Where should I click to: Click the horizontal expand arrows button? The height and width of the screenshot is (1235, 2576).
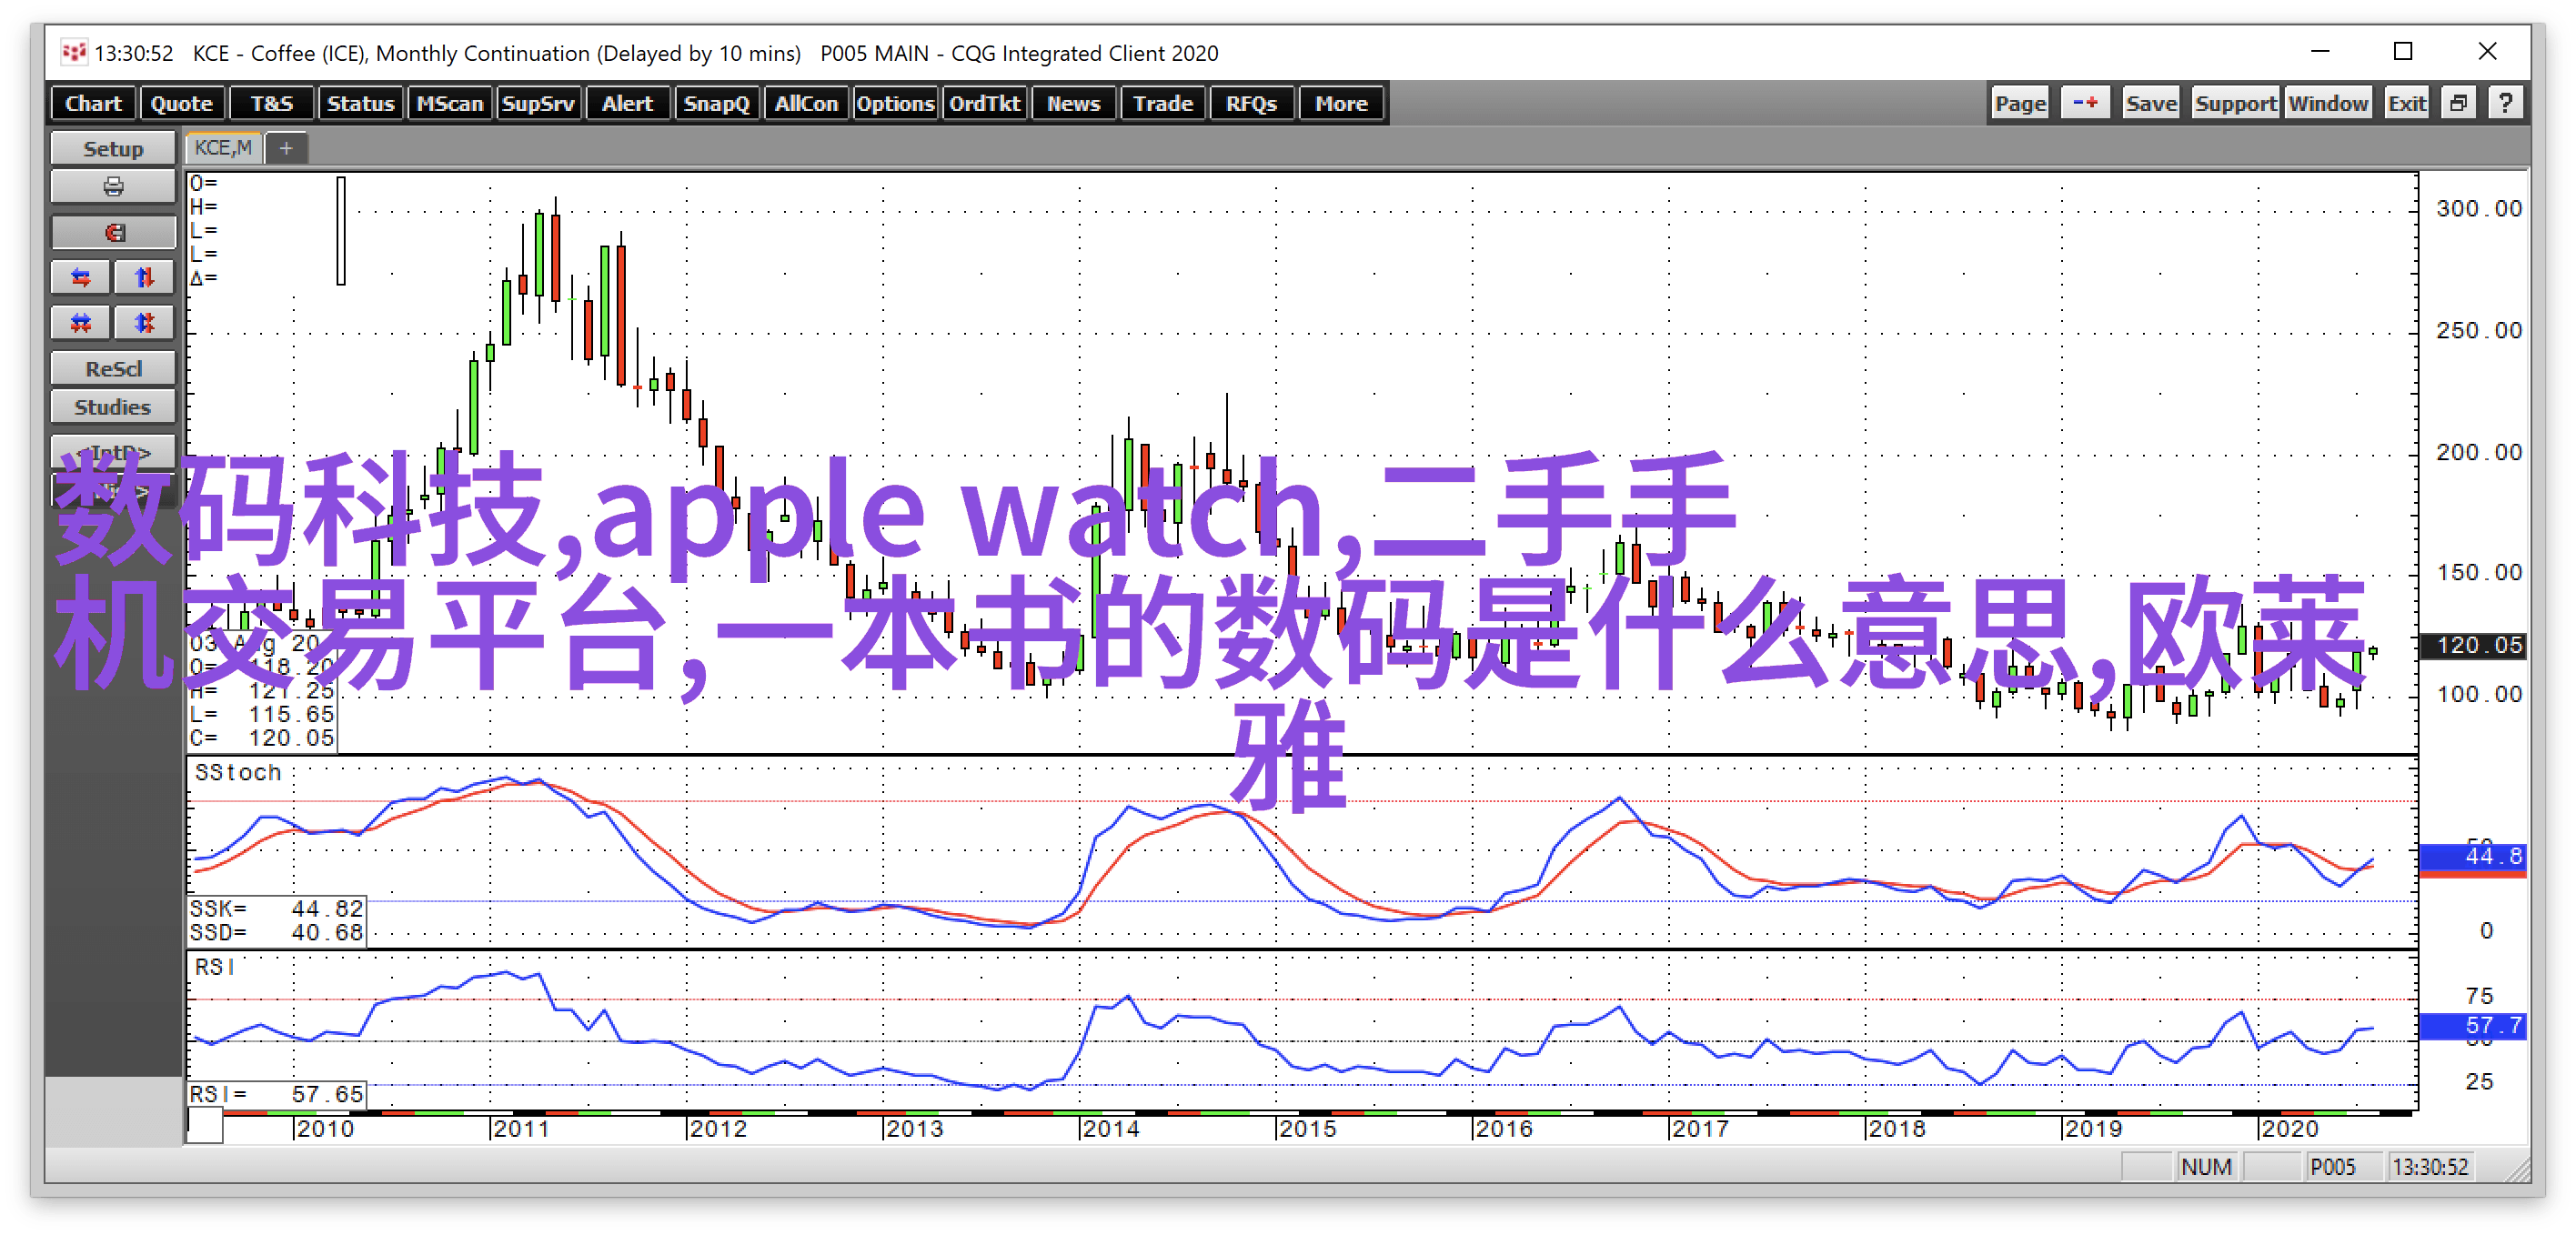coord(81,278)
